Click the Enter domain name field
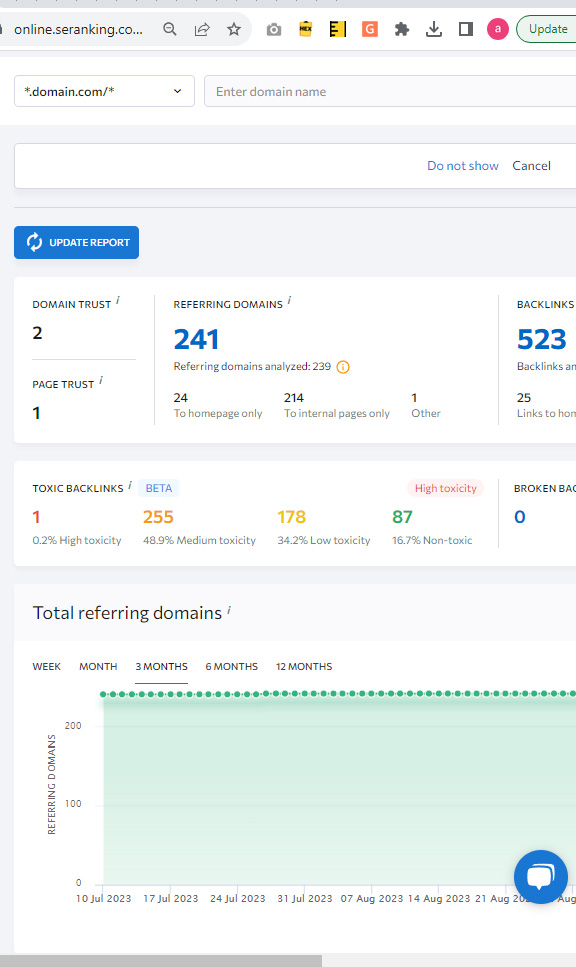Screen dimensions: 576x967 point(390,91)
